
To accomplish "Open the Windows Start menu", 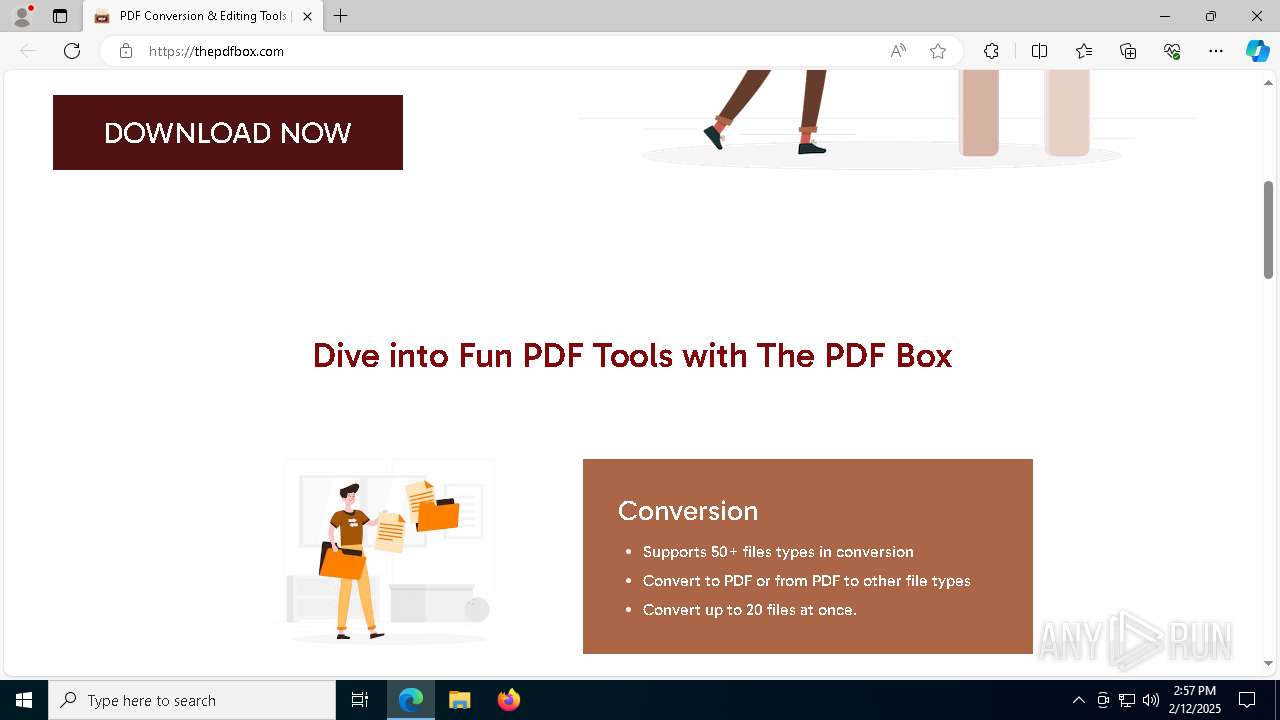I will 24,700.
